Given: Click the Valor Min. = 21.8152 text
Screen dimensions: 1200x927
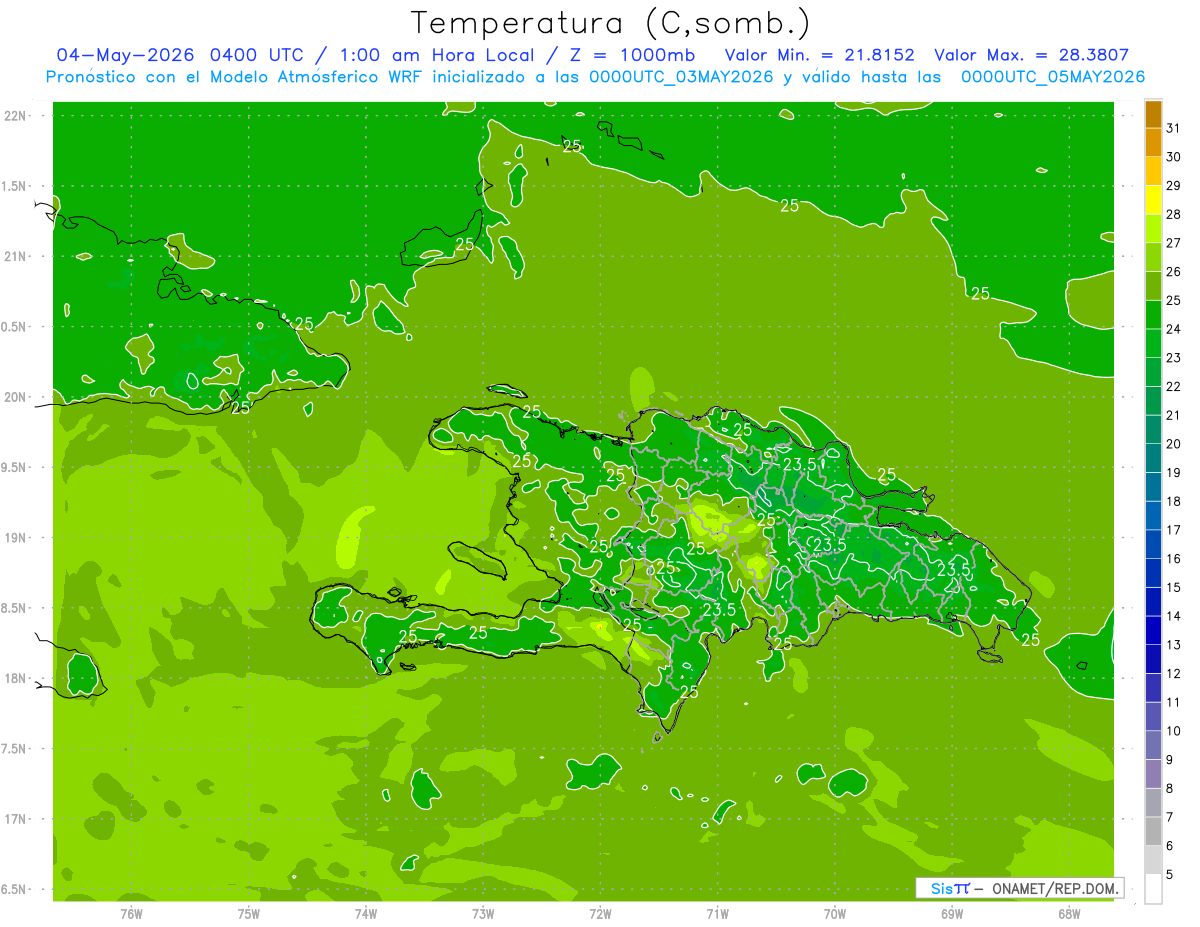Looking at the screenshot, I should pyautogui.click(x=822, y=55).
